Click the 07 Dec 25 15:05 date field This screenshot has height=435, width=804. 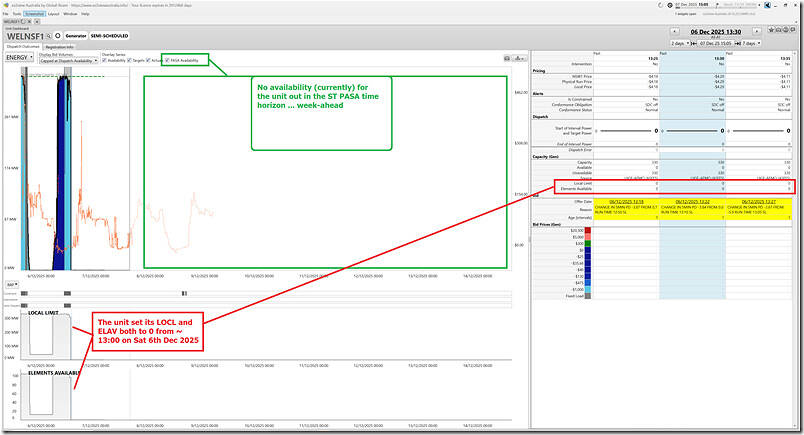click(716, 44)
